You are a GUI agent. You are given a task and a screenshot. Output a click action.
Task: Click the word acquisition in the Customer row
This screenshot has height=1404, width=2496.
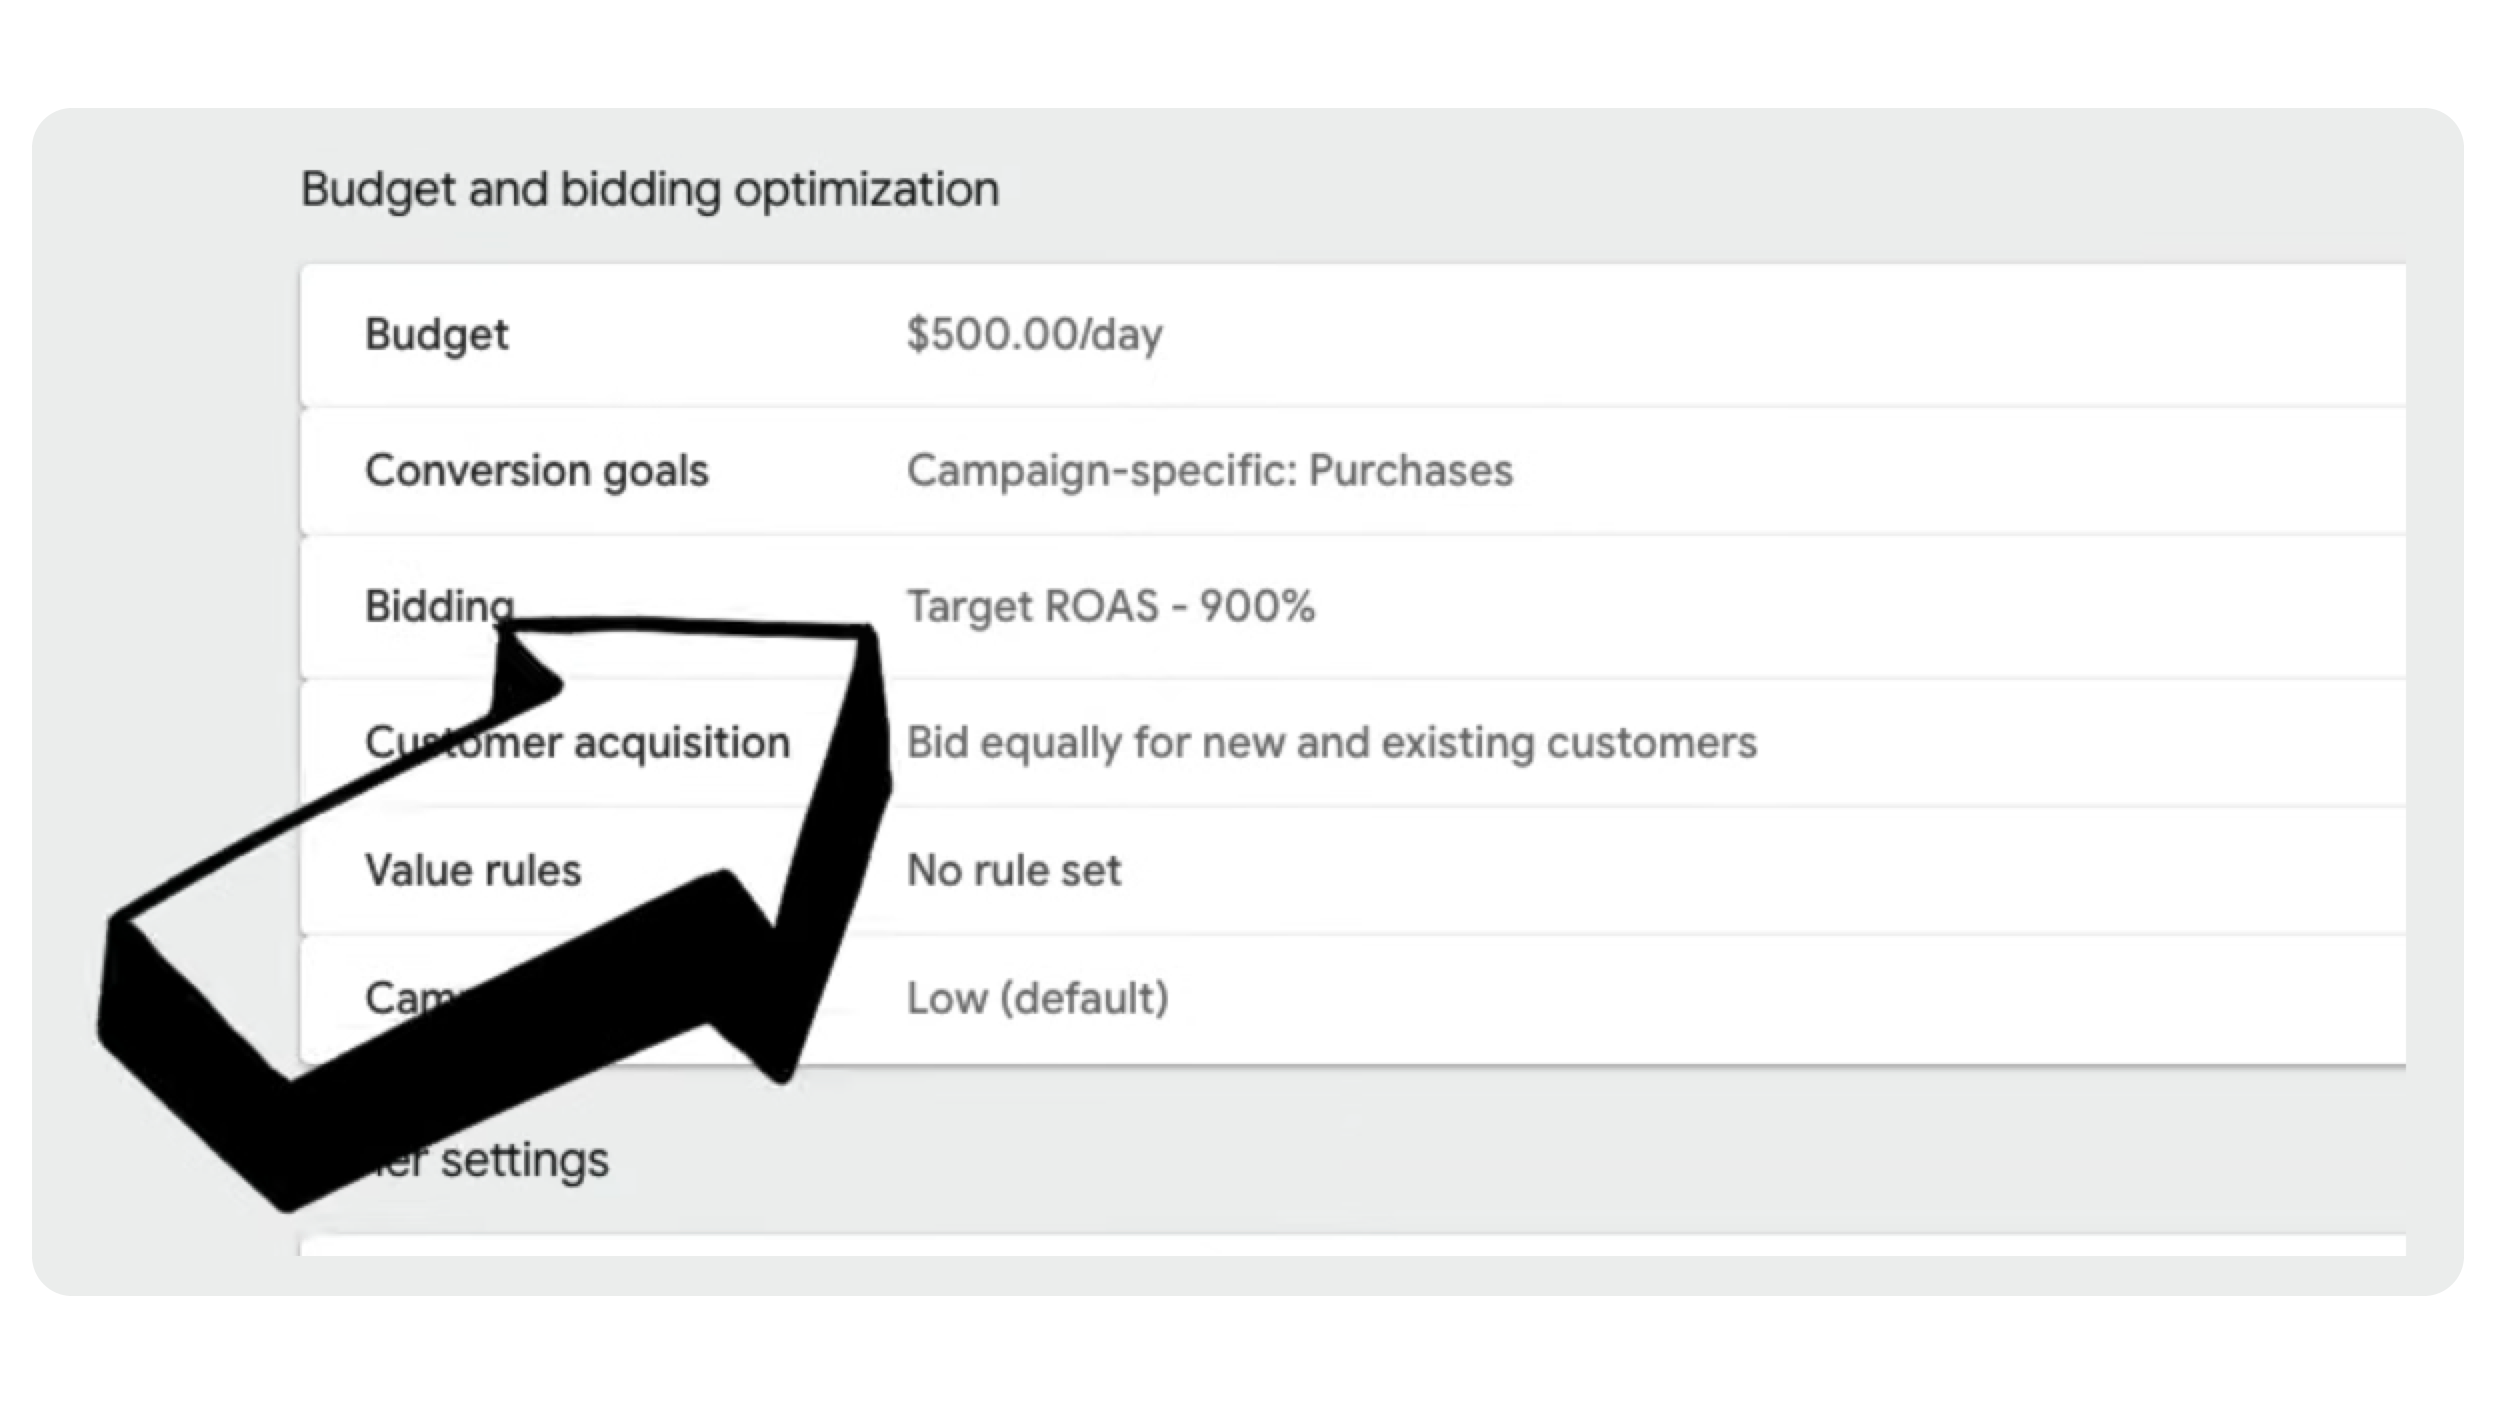682,743
